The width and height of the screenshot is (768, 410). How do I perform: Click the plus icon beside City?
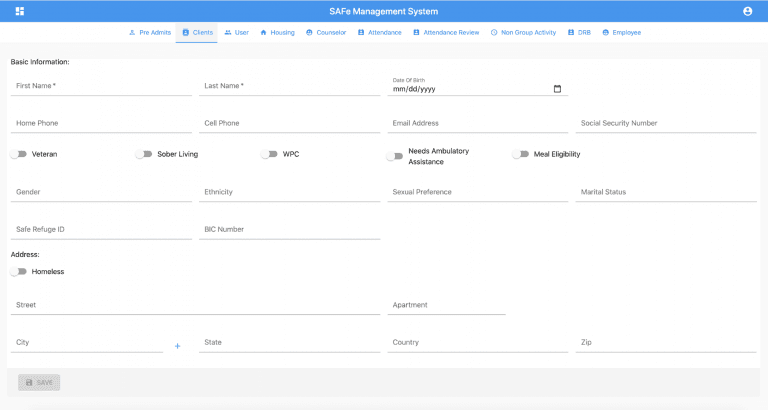point(178,346)
